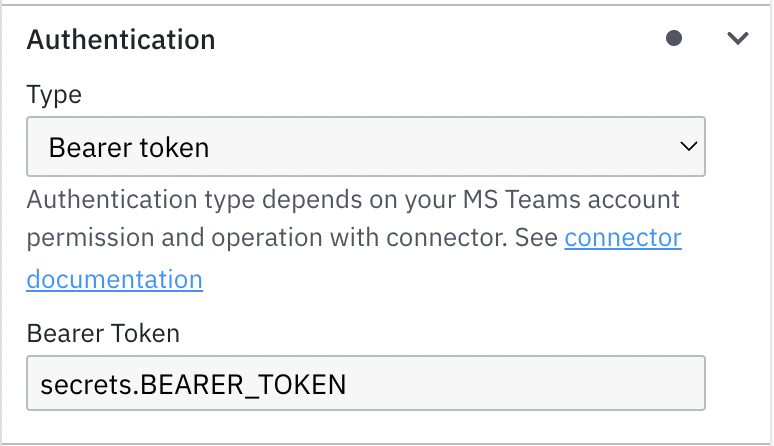Click the authentication type help description text
The image size is (774, 446).
(x=300, y=199)
